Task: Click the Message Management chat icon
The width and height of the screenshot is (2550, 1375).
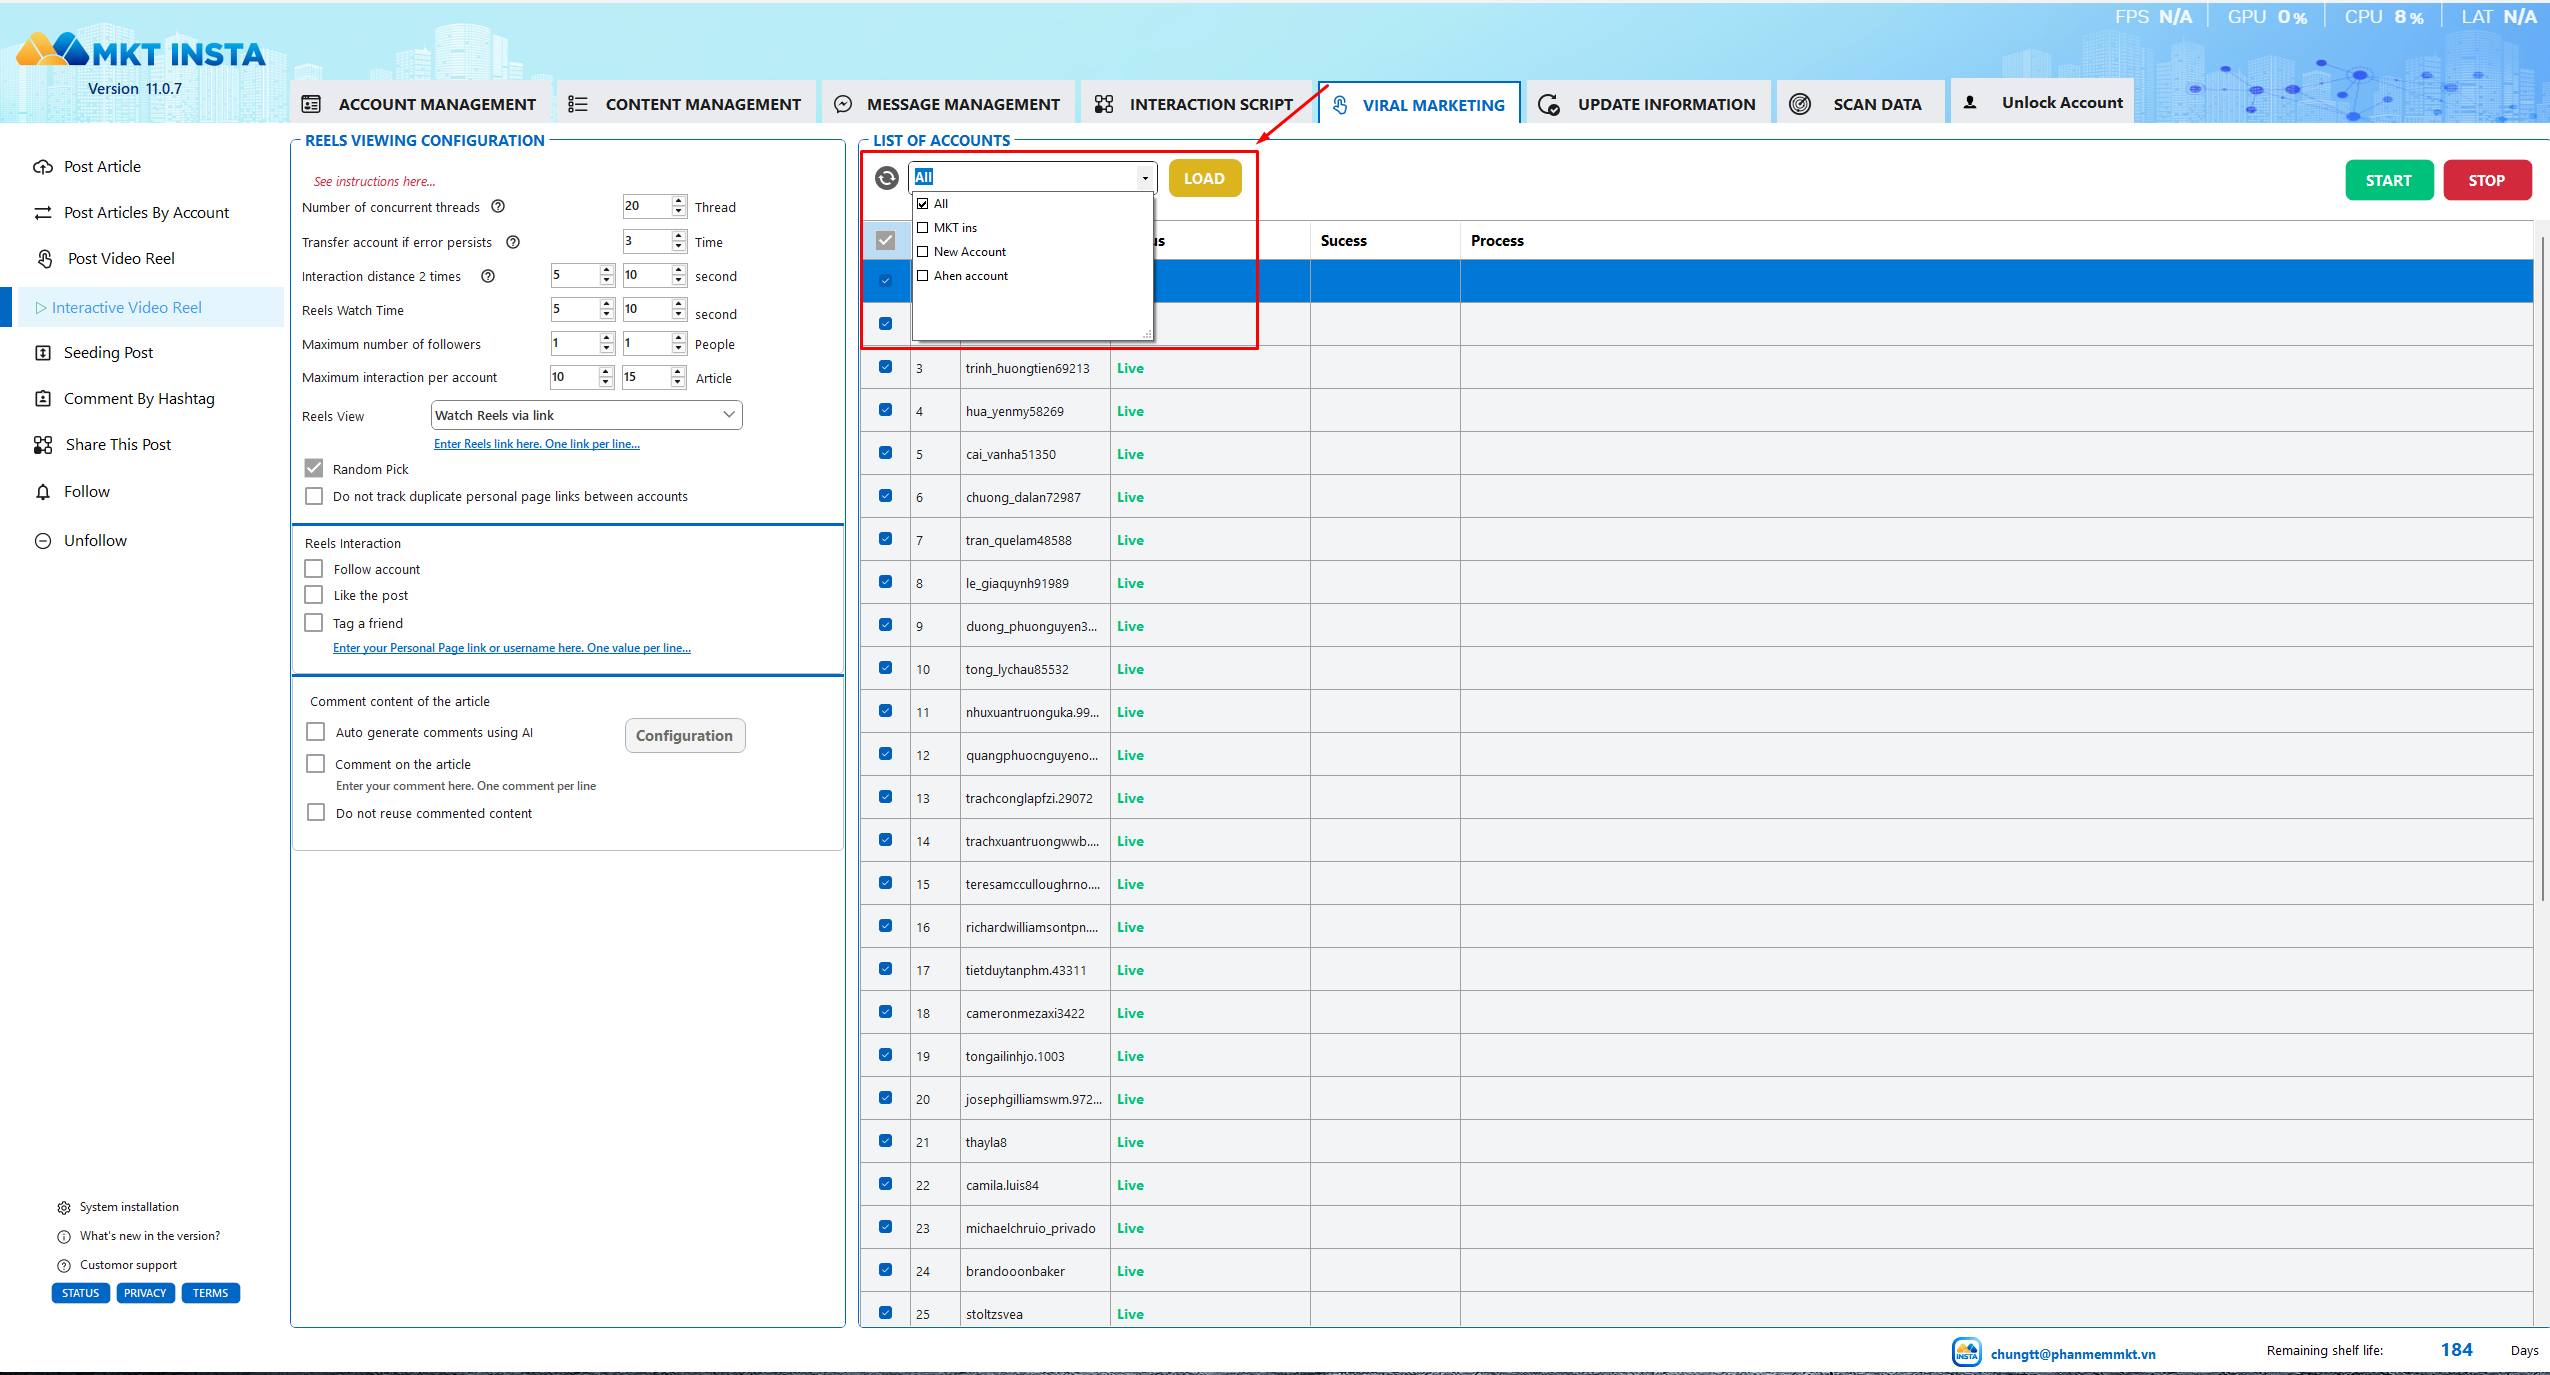Action: pyautogui.click(x=843, y=104)
